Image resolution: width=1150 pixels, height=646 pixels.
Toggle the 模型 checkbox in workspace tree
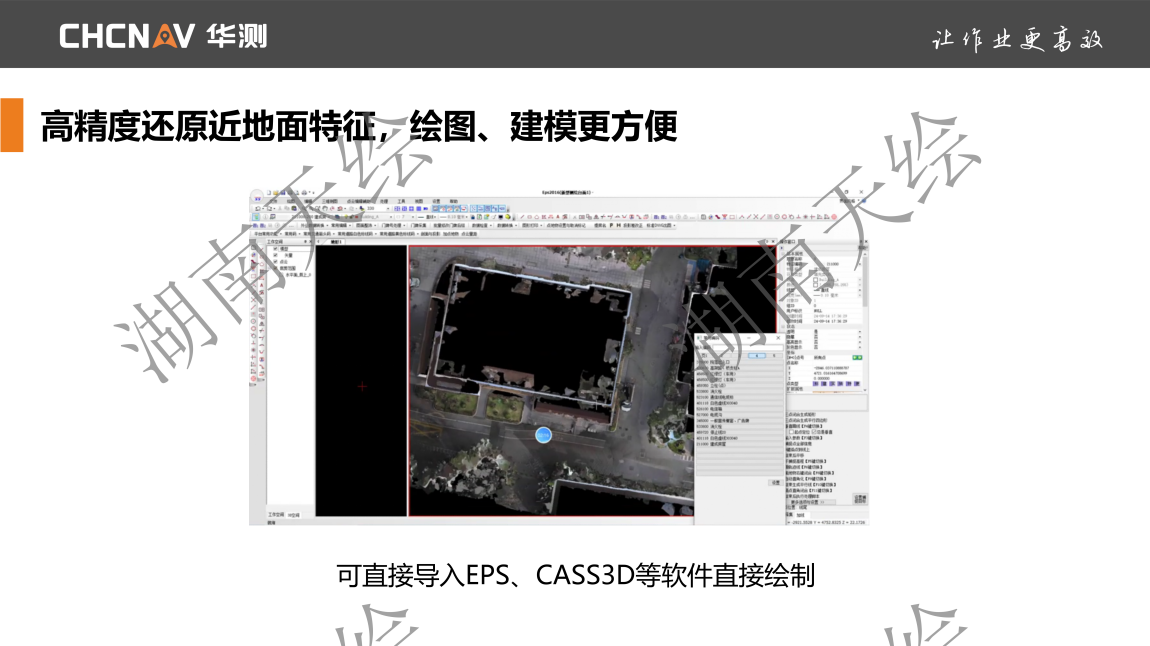coord(276,248)
